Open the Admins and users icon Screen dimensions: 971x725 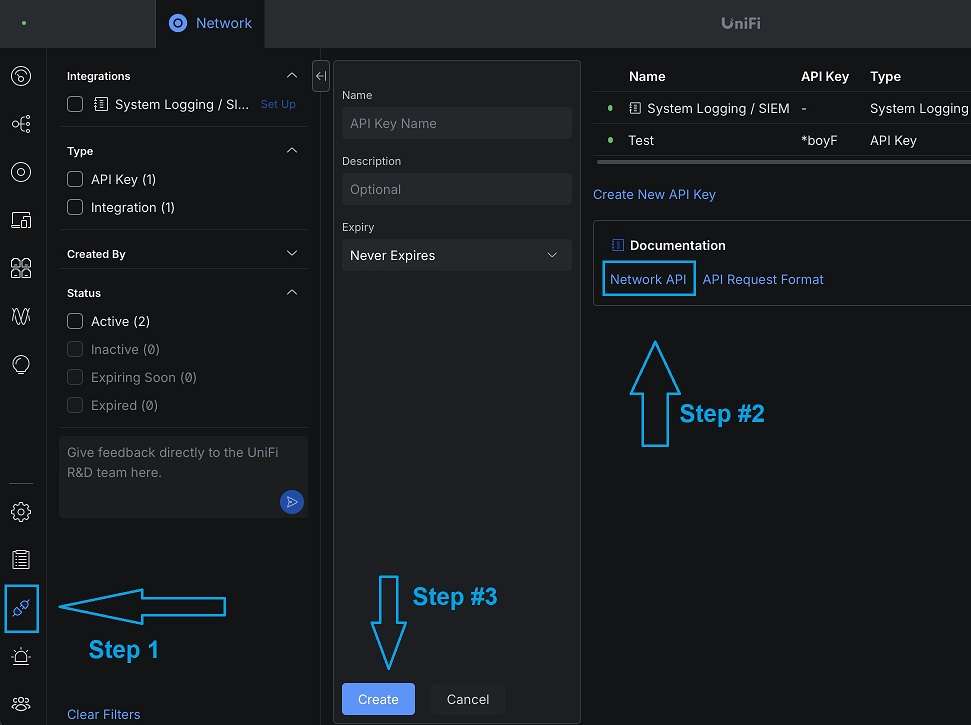pos(21,704)
